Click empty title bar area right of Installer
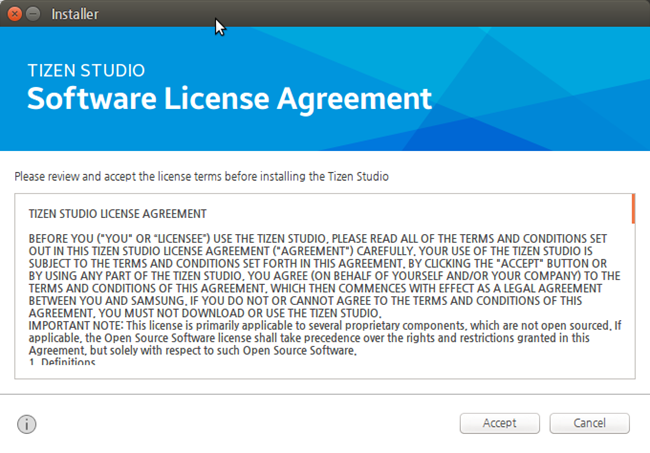Screen dimensions: 650x453 click(x=400, y=14)
